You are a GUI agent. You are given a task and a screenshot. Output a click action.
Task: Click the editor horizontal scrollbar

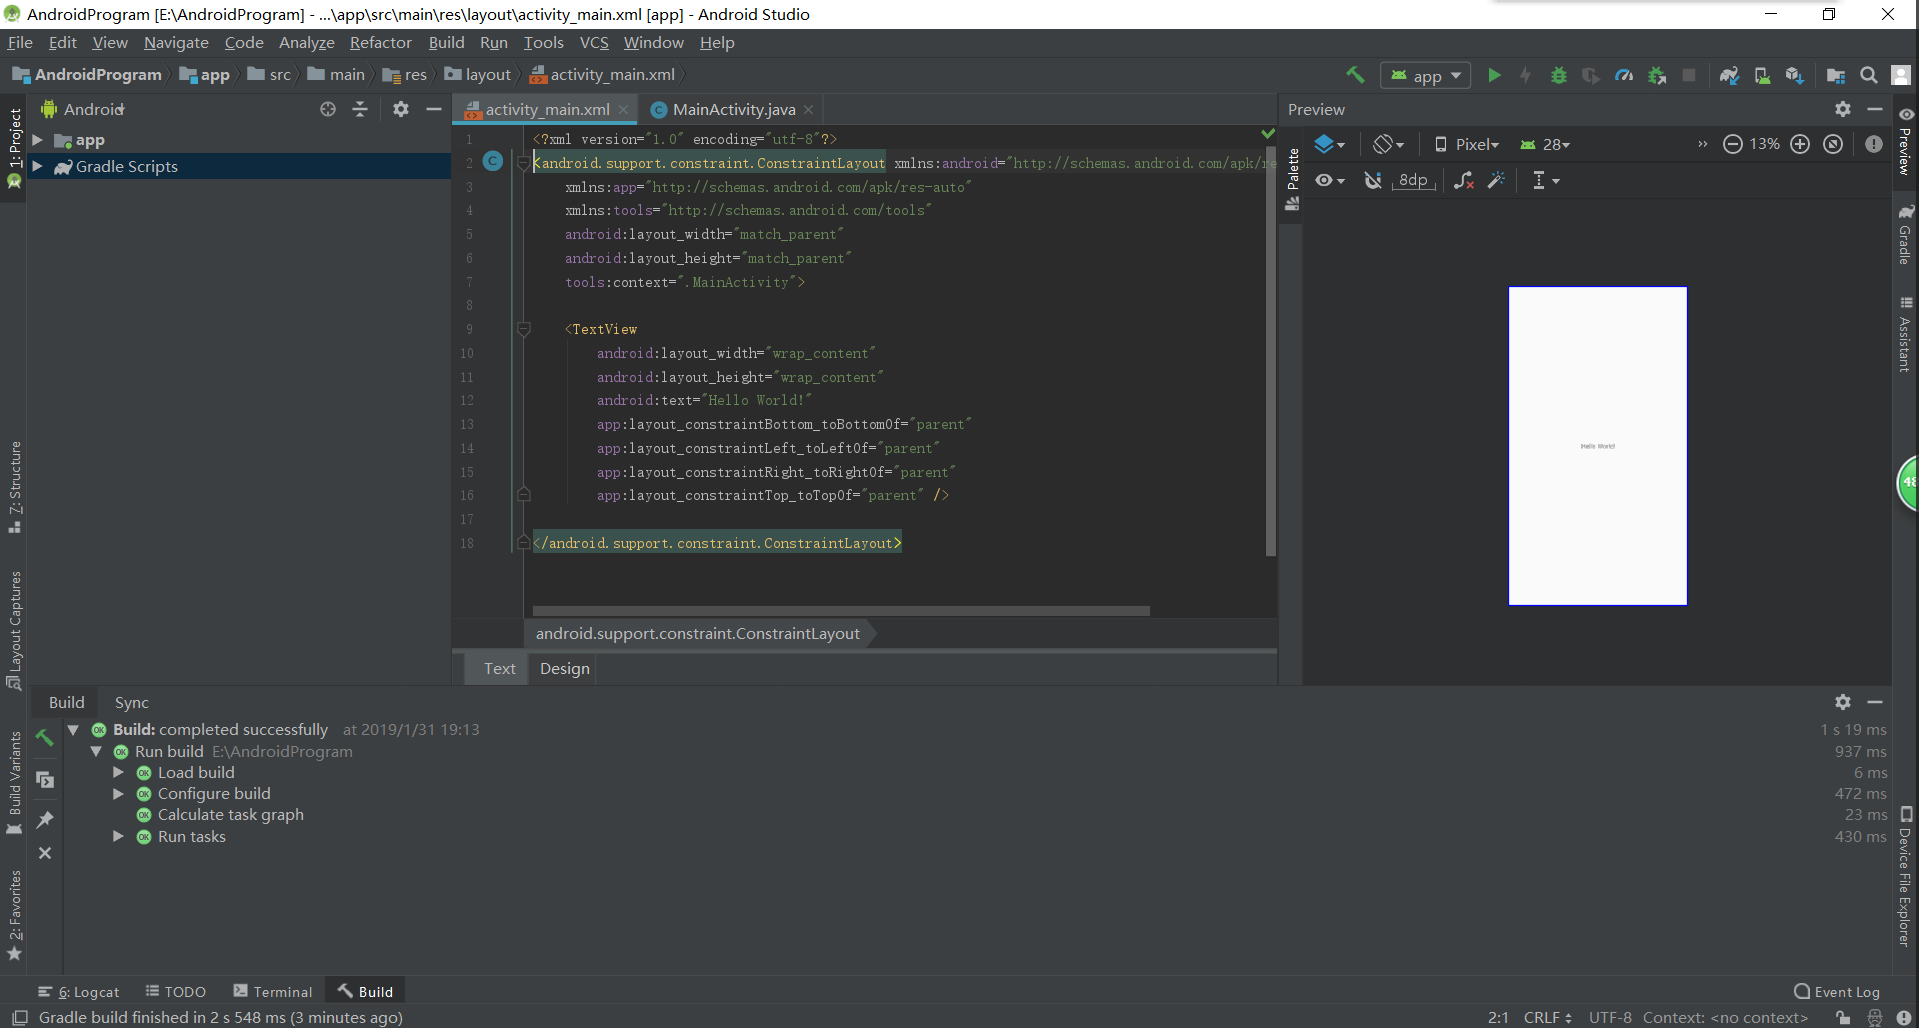coord(841,610)
